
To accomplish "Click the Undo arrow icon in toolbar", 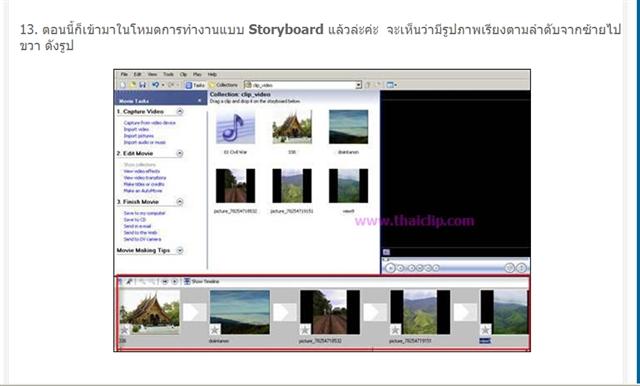I will coord(156,85).
